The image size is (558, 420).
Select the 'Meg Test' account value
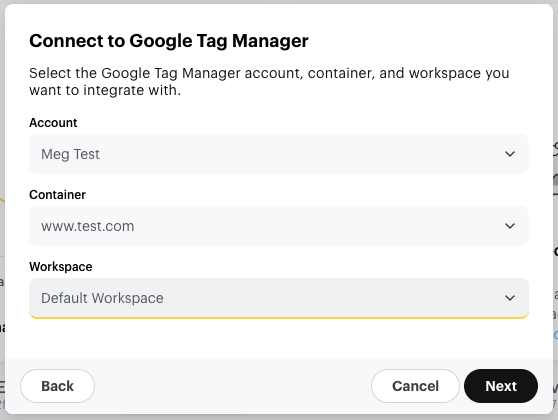click(x=70, y=154)
